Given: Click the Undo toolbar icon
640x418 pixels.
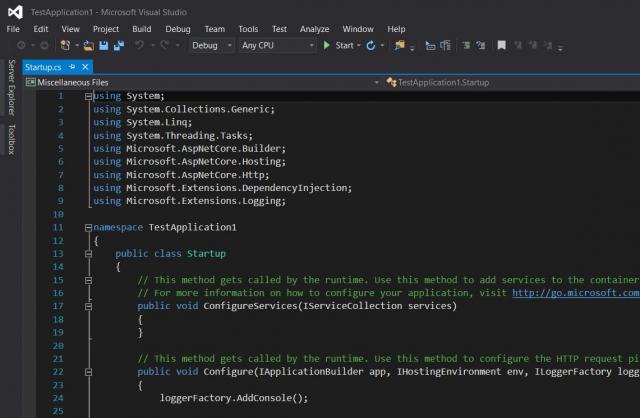Looking at the screenshot, I should tap(139, 45).
